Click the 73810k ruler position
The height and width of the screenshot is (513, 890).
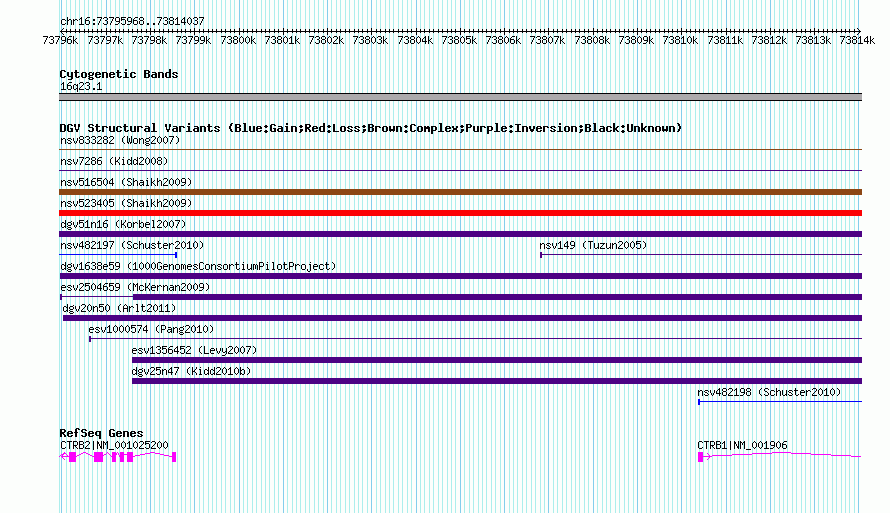click(680, 40)
